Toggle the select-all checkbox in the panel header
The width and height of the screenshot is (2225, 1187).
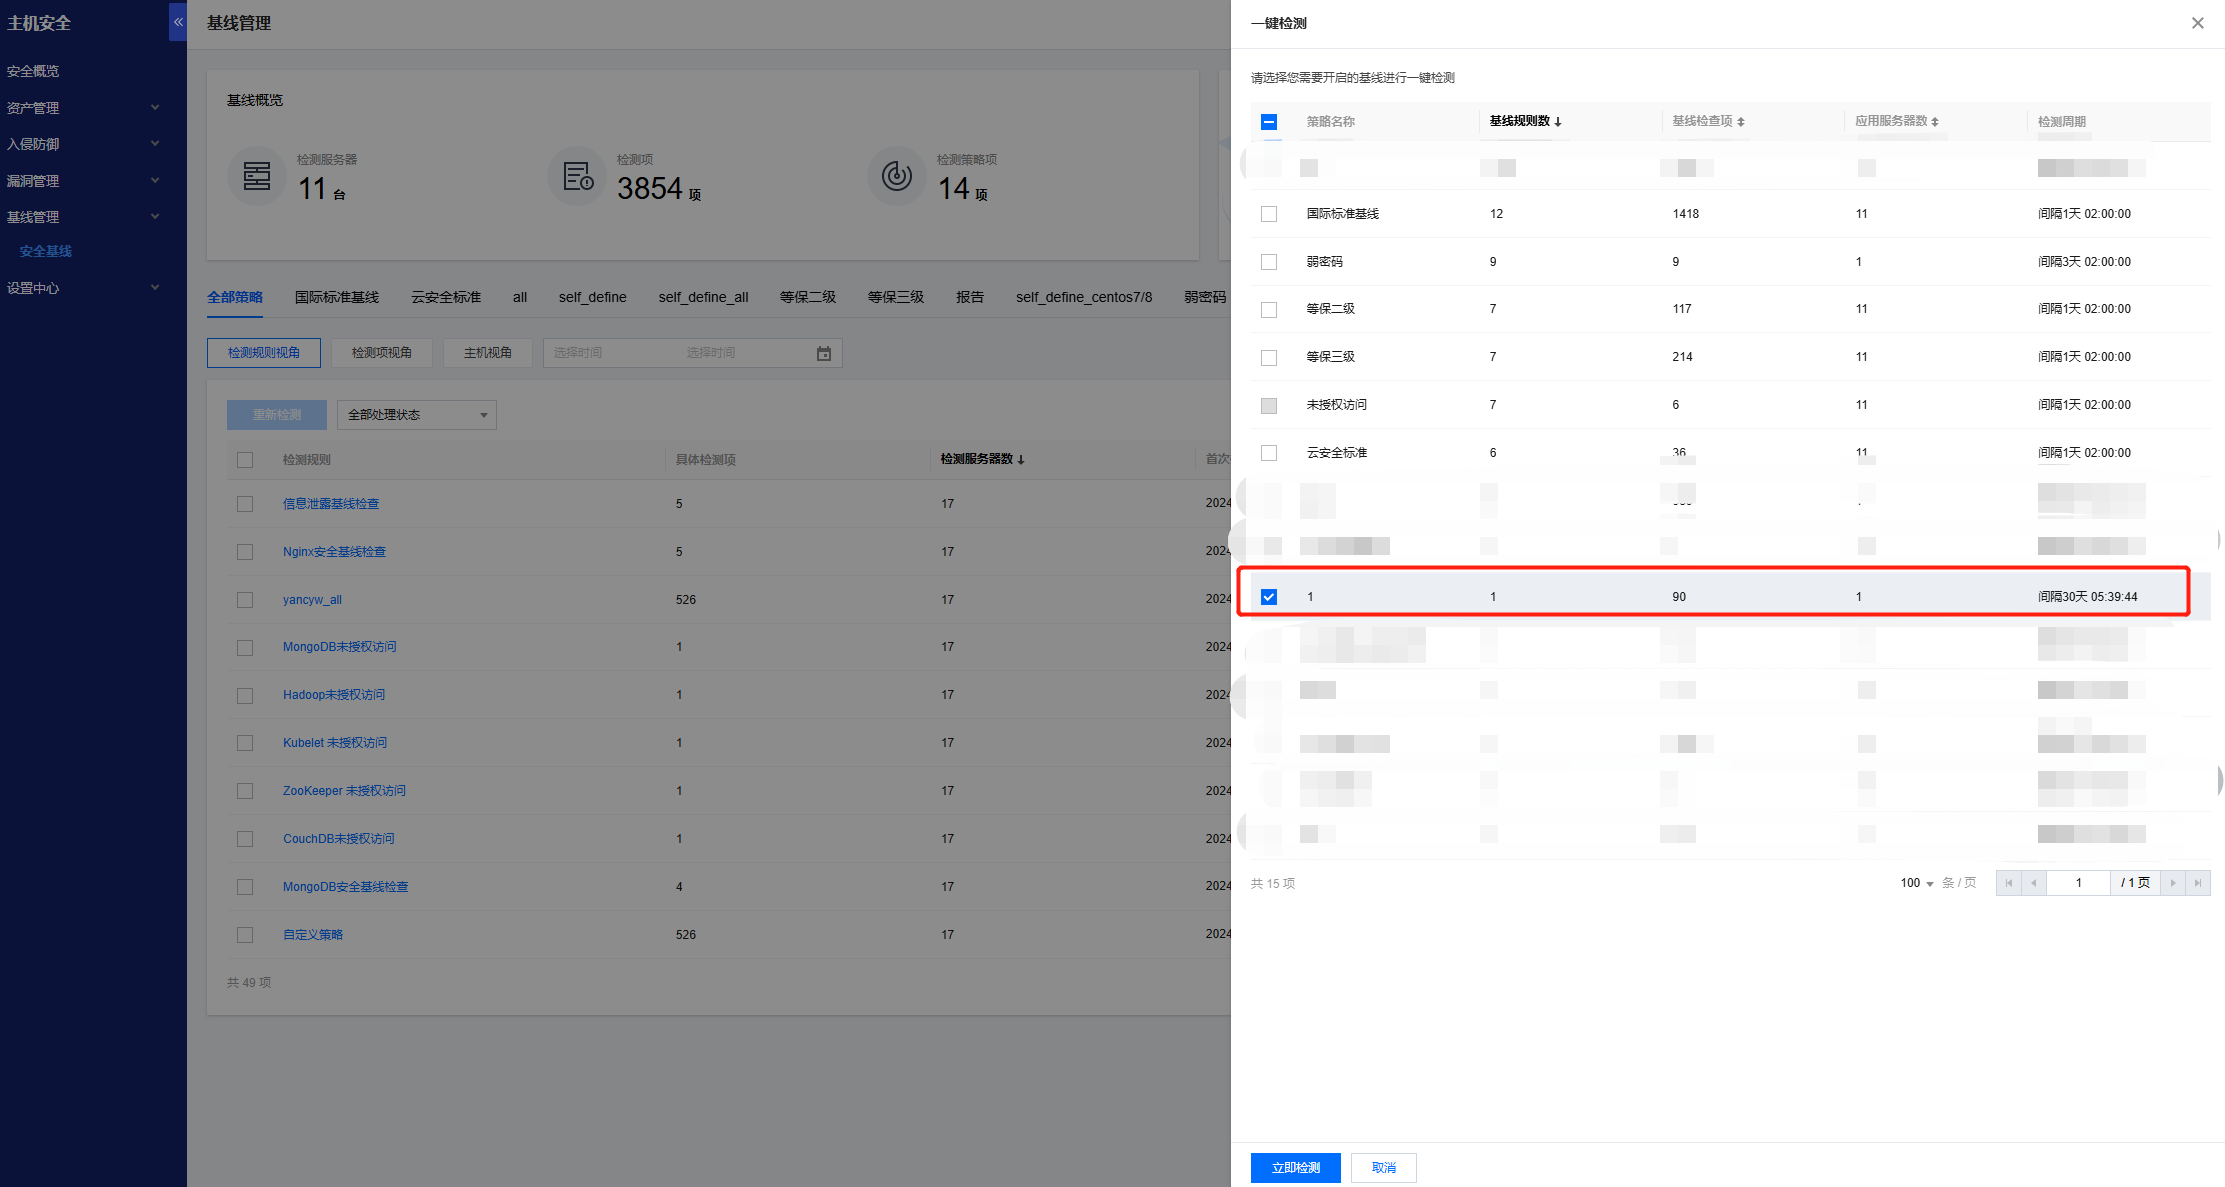coord(1269,122)
